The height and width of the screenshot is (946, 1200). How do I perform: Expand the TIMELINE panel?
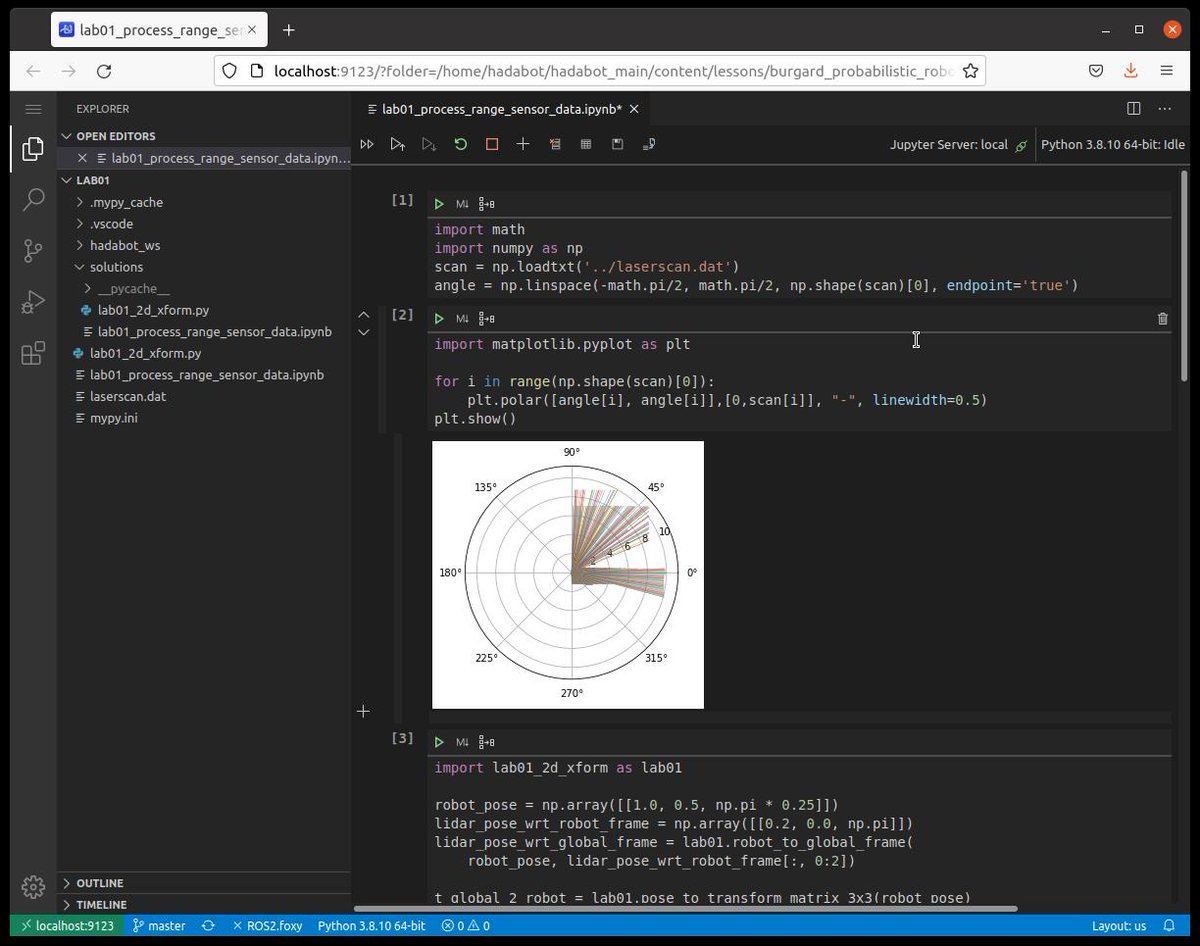pyautogui.click(x=203, y=904)
